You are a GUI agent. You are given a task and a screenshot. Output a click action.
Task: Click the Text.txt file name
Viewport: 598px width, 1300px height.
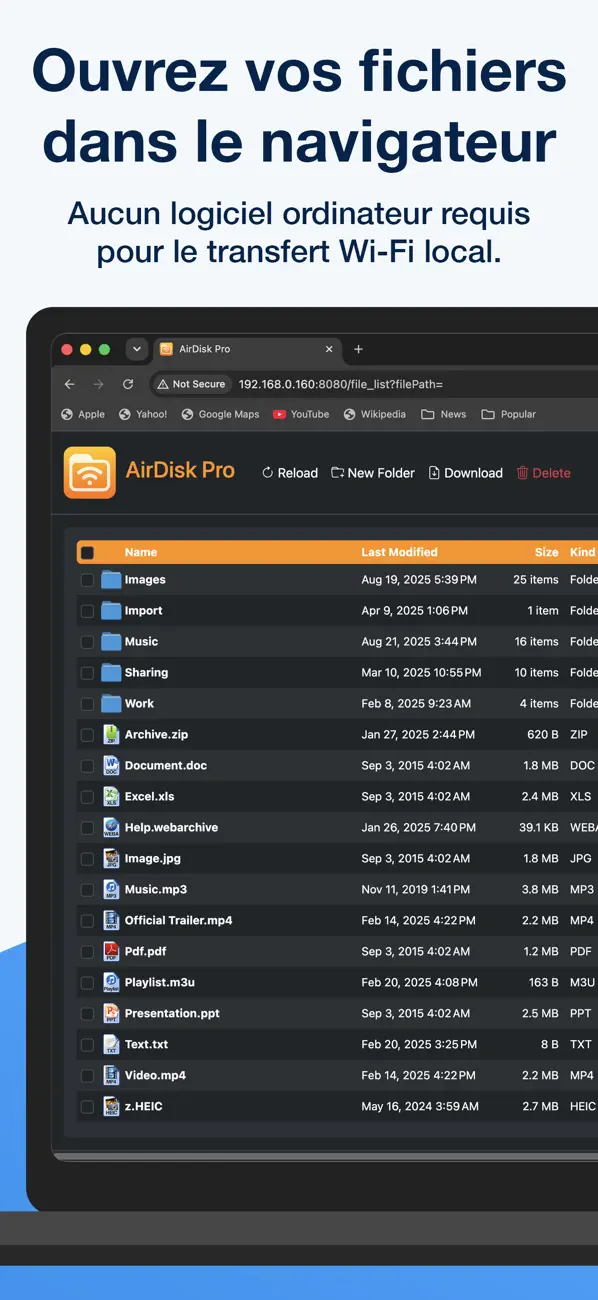(146, 1045)
